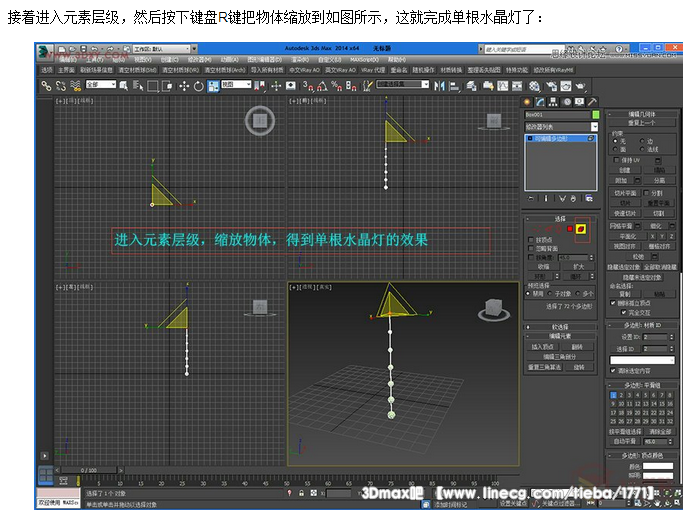The image size is (683, 510).
Task: Click the Grow selection button
Action: pos(578,267)
